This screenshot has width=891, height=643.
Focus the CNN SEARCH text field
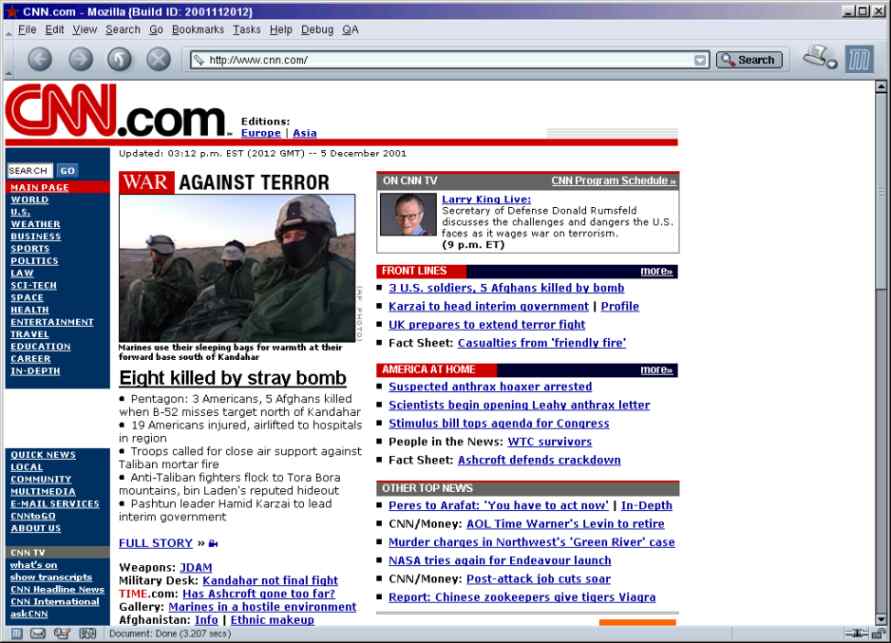tap(30, 170)
